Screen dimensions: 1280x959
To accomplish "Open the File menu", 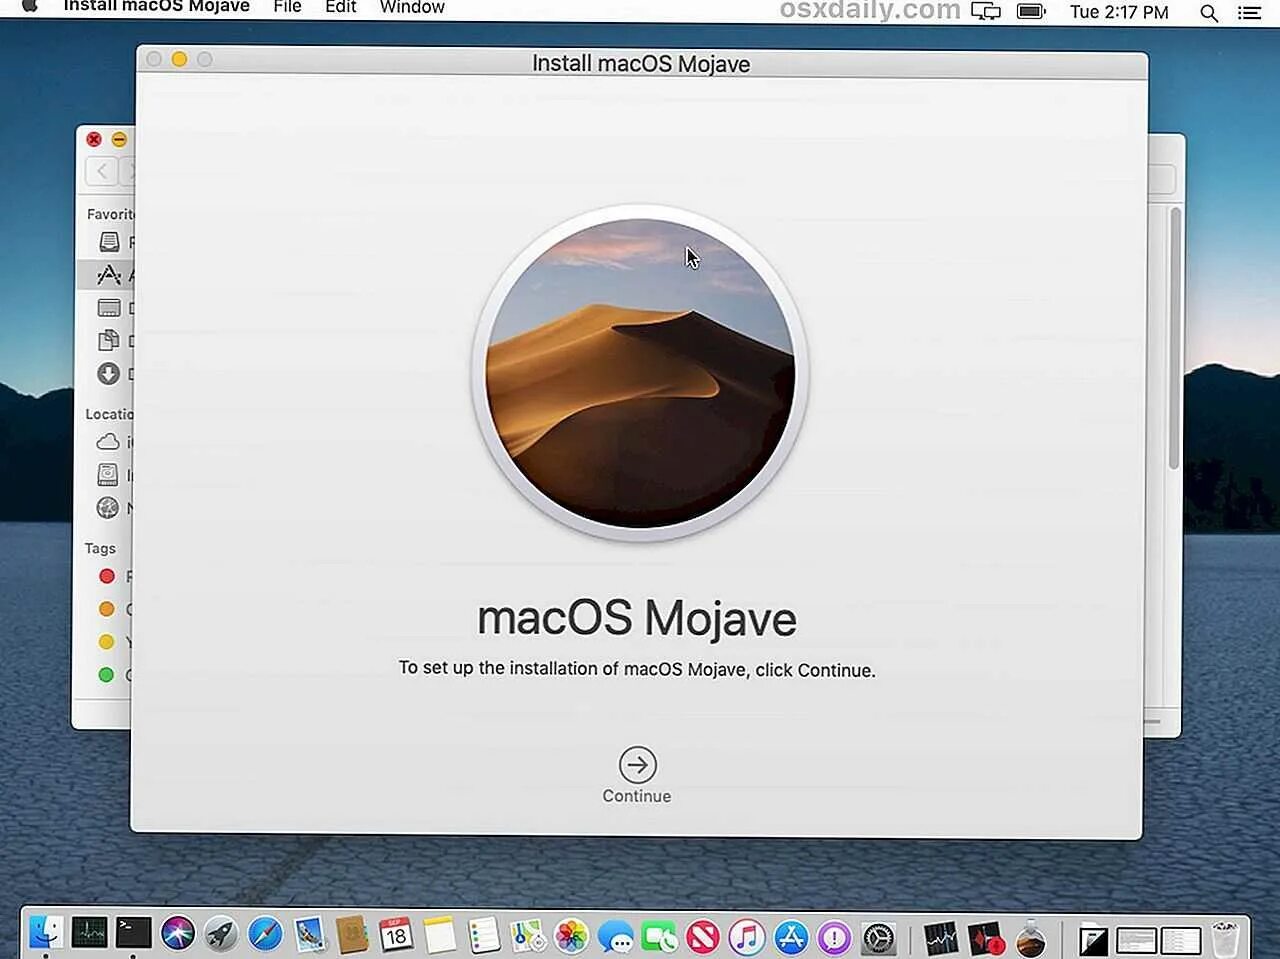I will coord(287,7).
